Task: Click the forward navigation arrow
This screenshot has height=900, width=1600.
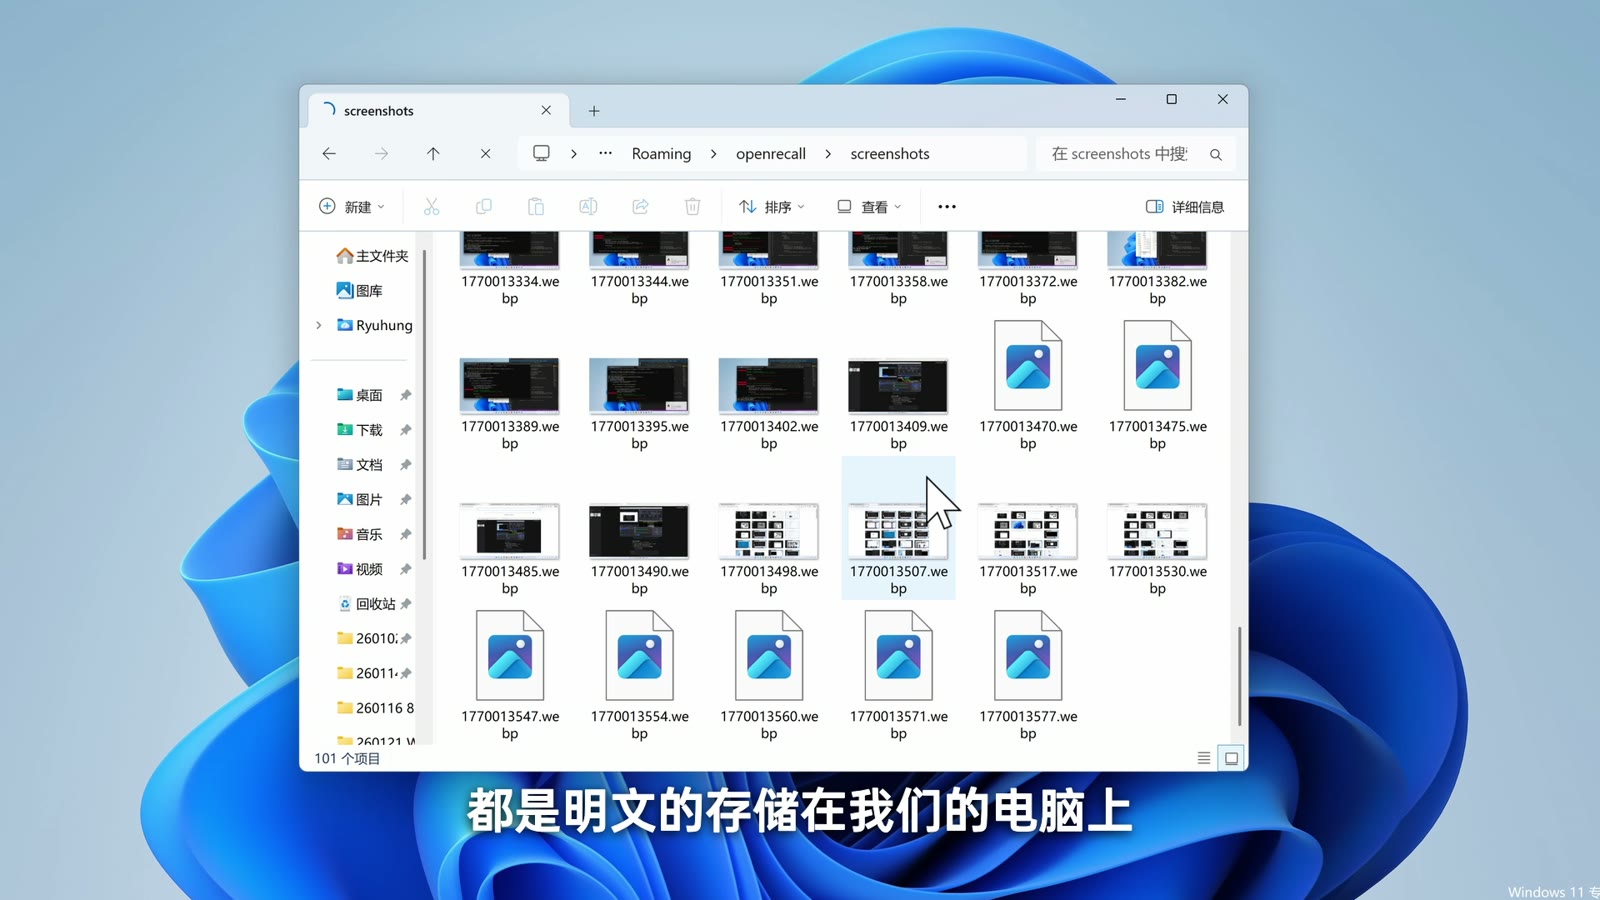Action: click(x=381, y=154)
